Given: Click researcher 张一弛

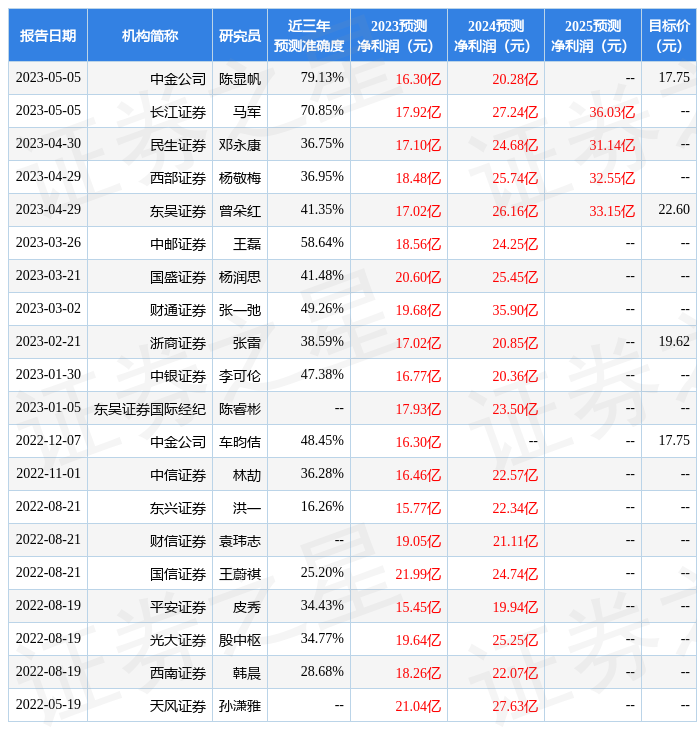Looking at the screenshot, I should [x=240, y=311].
